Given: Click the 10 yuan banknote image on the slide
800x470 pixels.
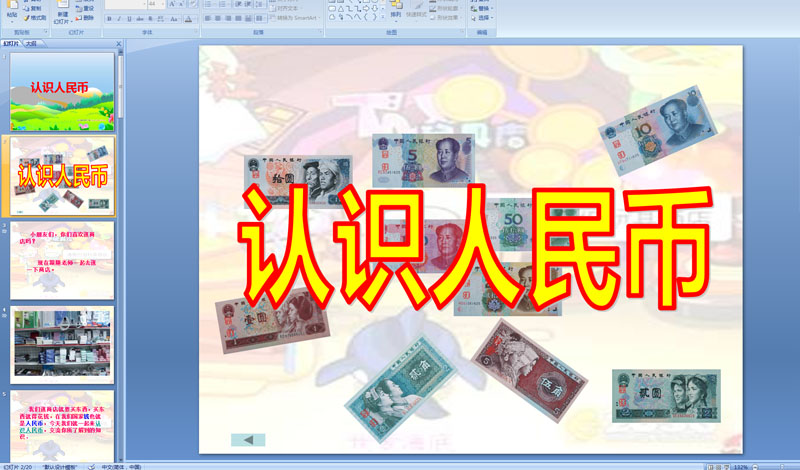Looking at the screenshot, I should pos(658,131).
